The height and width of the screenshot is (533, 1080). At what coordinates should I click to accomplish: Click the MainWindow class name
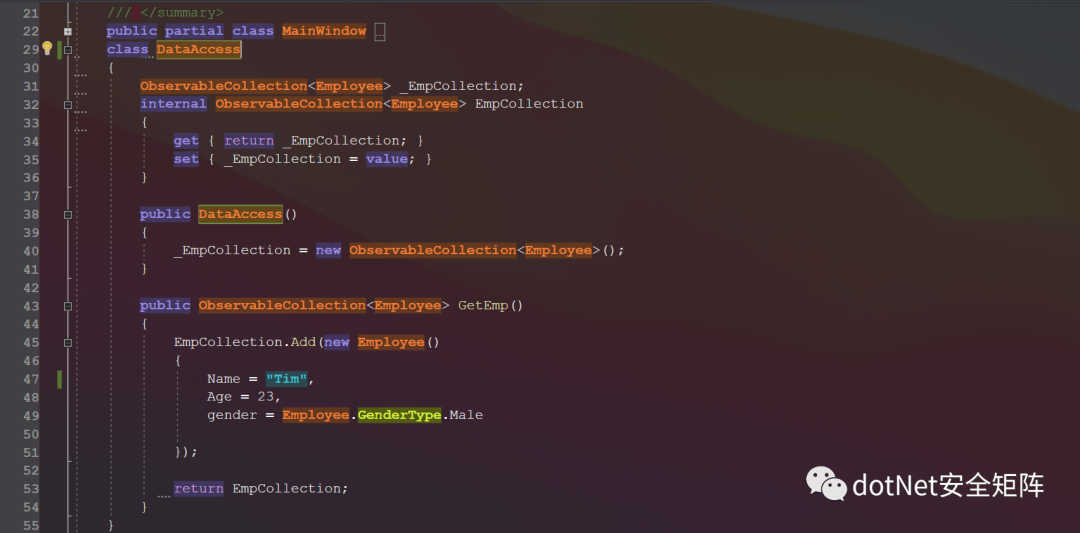click(x=324, y=31)
